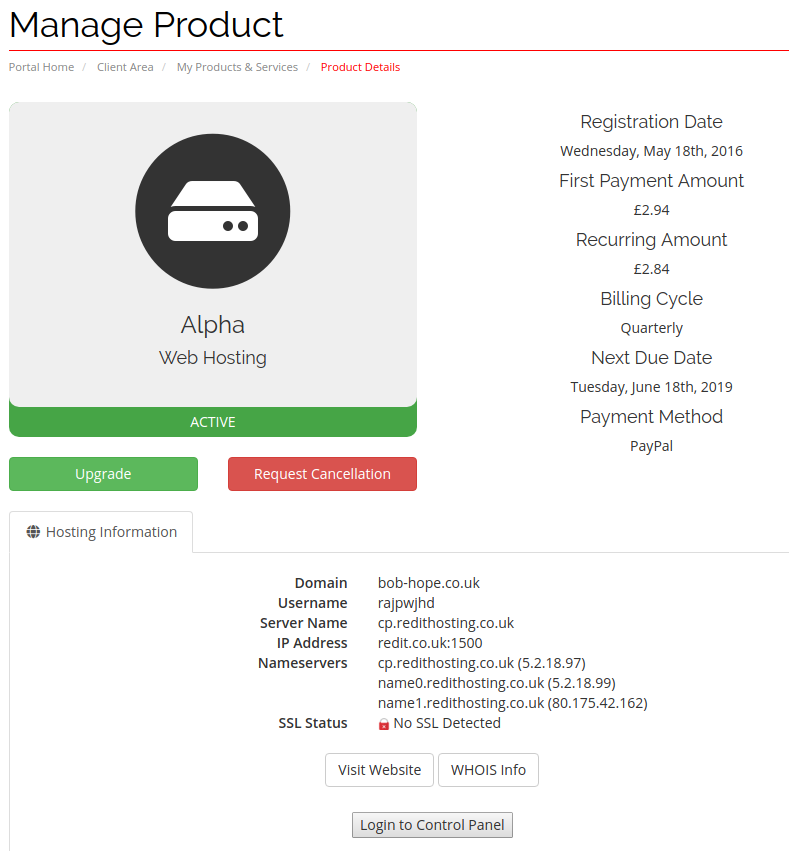Viewport: 789px width, 851px height.
Task: Go to Portal Home breadcrumb
Action: 41,67
